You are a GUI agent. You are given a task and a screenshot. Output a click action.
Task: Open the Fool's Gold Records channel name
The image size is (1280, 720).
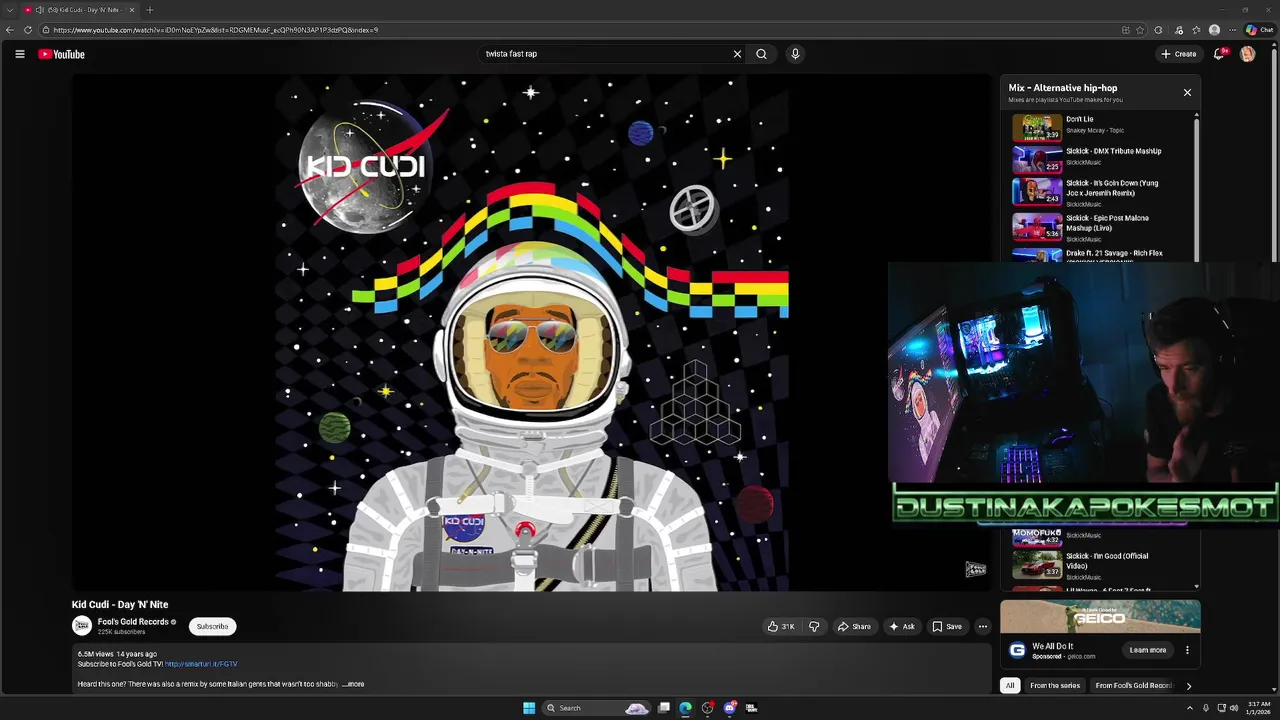(x=133, y=621)
